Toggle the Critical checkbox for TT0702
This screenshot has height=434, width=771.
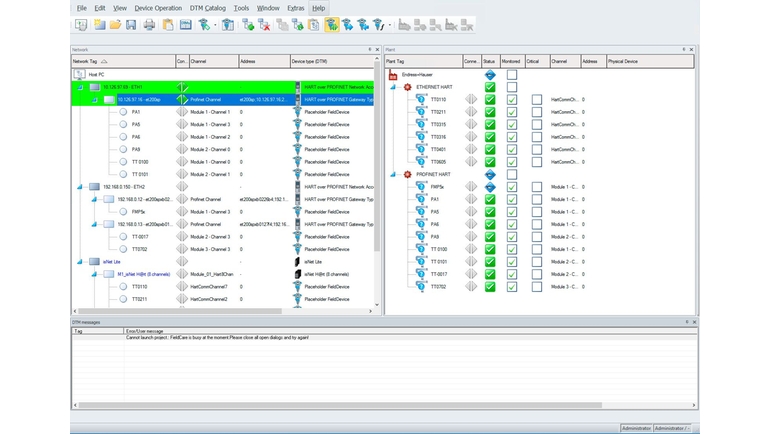coord(537,287)
